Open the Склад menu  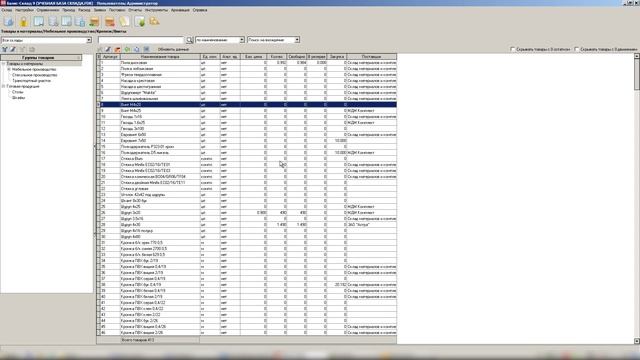click(x=7, y=10)
